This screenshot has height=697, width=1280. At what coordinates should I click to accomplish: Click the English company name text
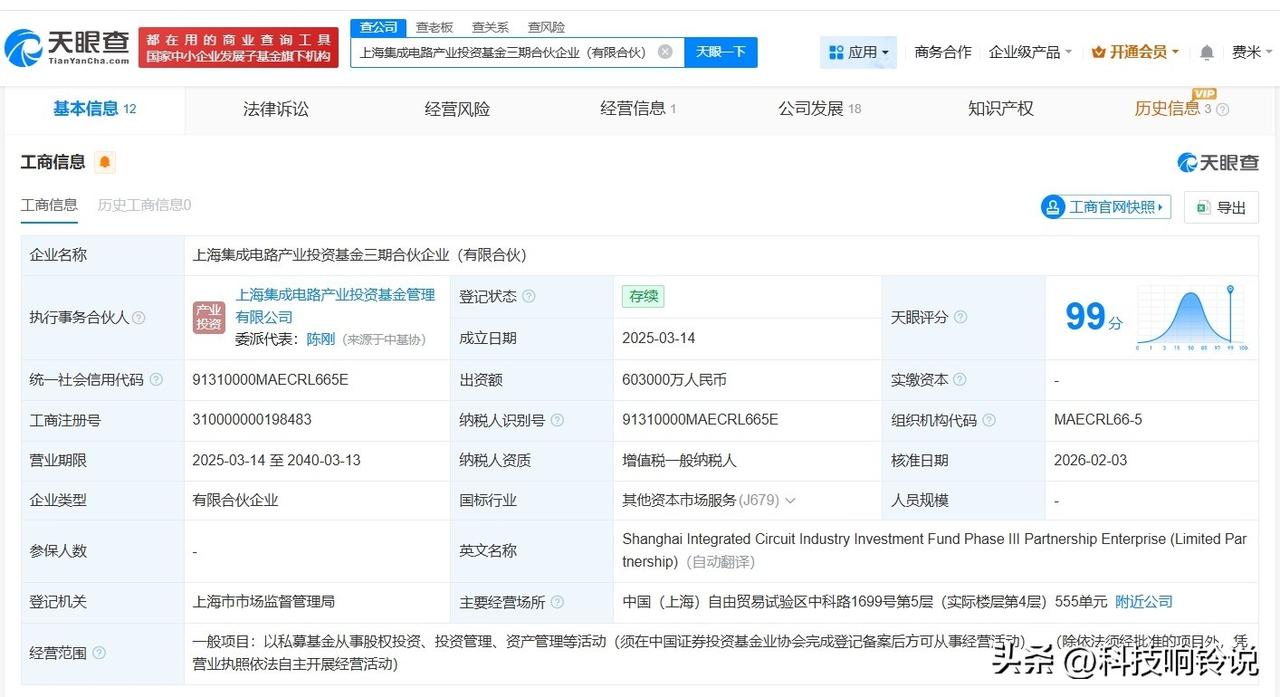(934, 550)
